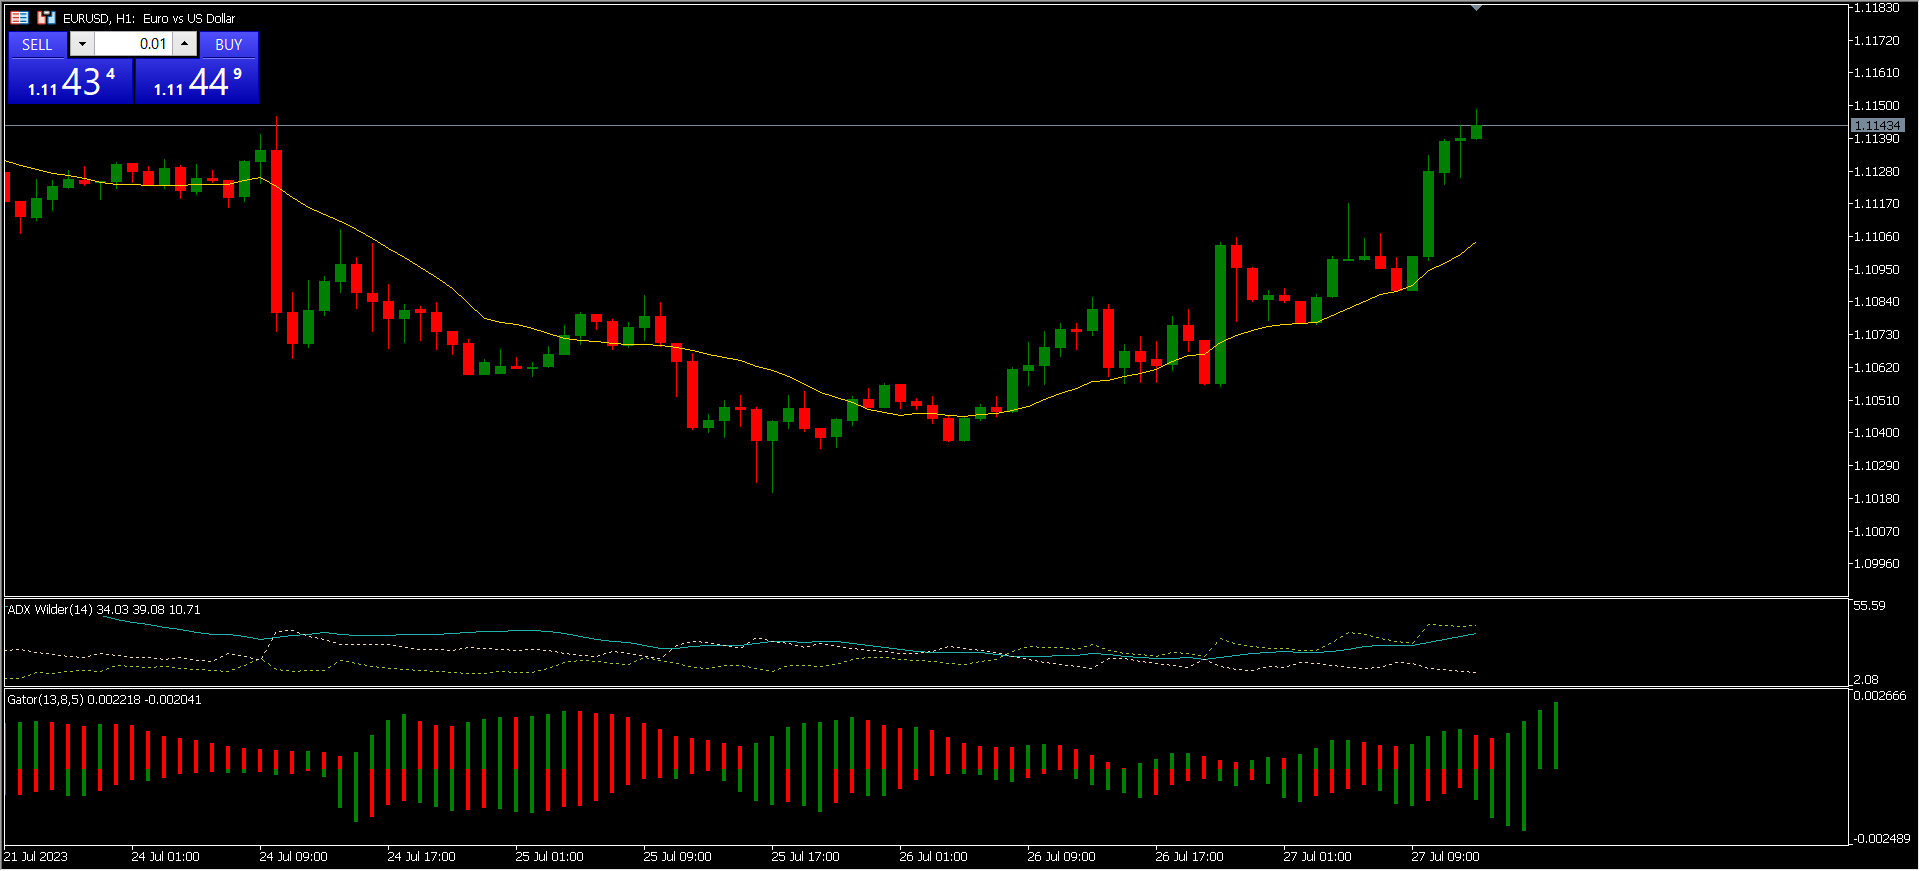Click the 26 Jul 01:00 time label
This screenshot has height=871, width=1920.
(x=934, y=857)
